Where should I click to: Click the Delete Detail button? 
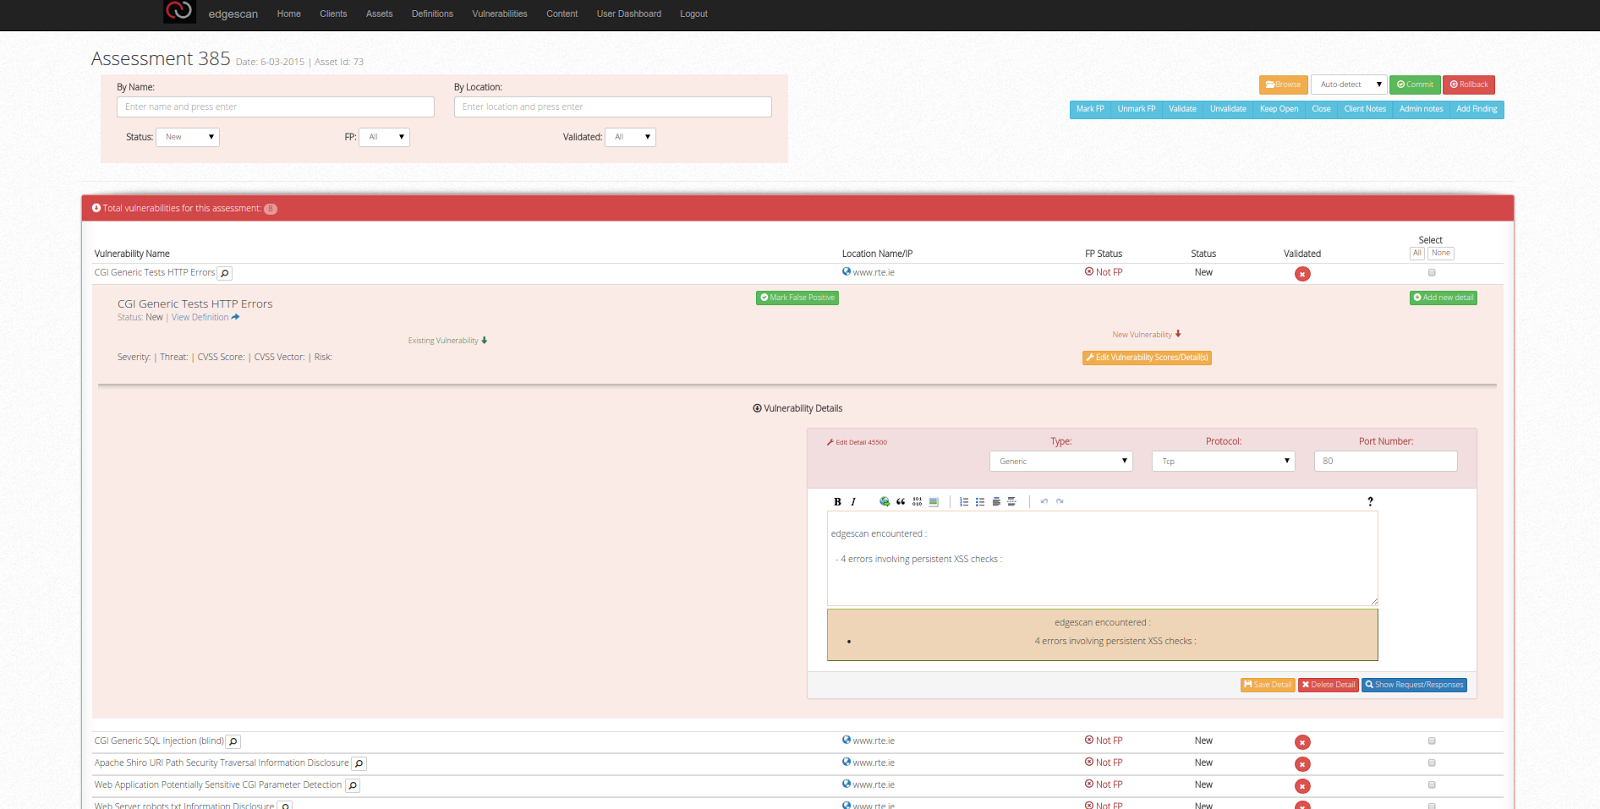[1328, 685]
